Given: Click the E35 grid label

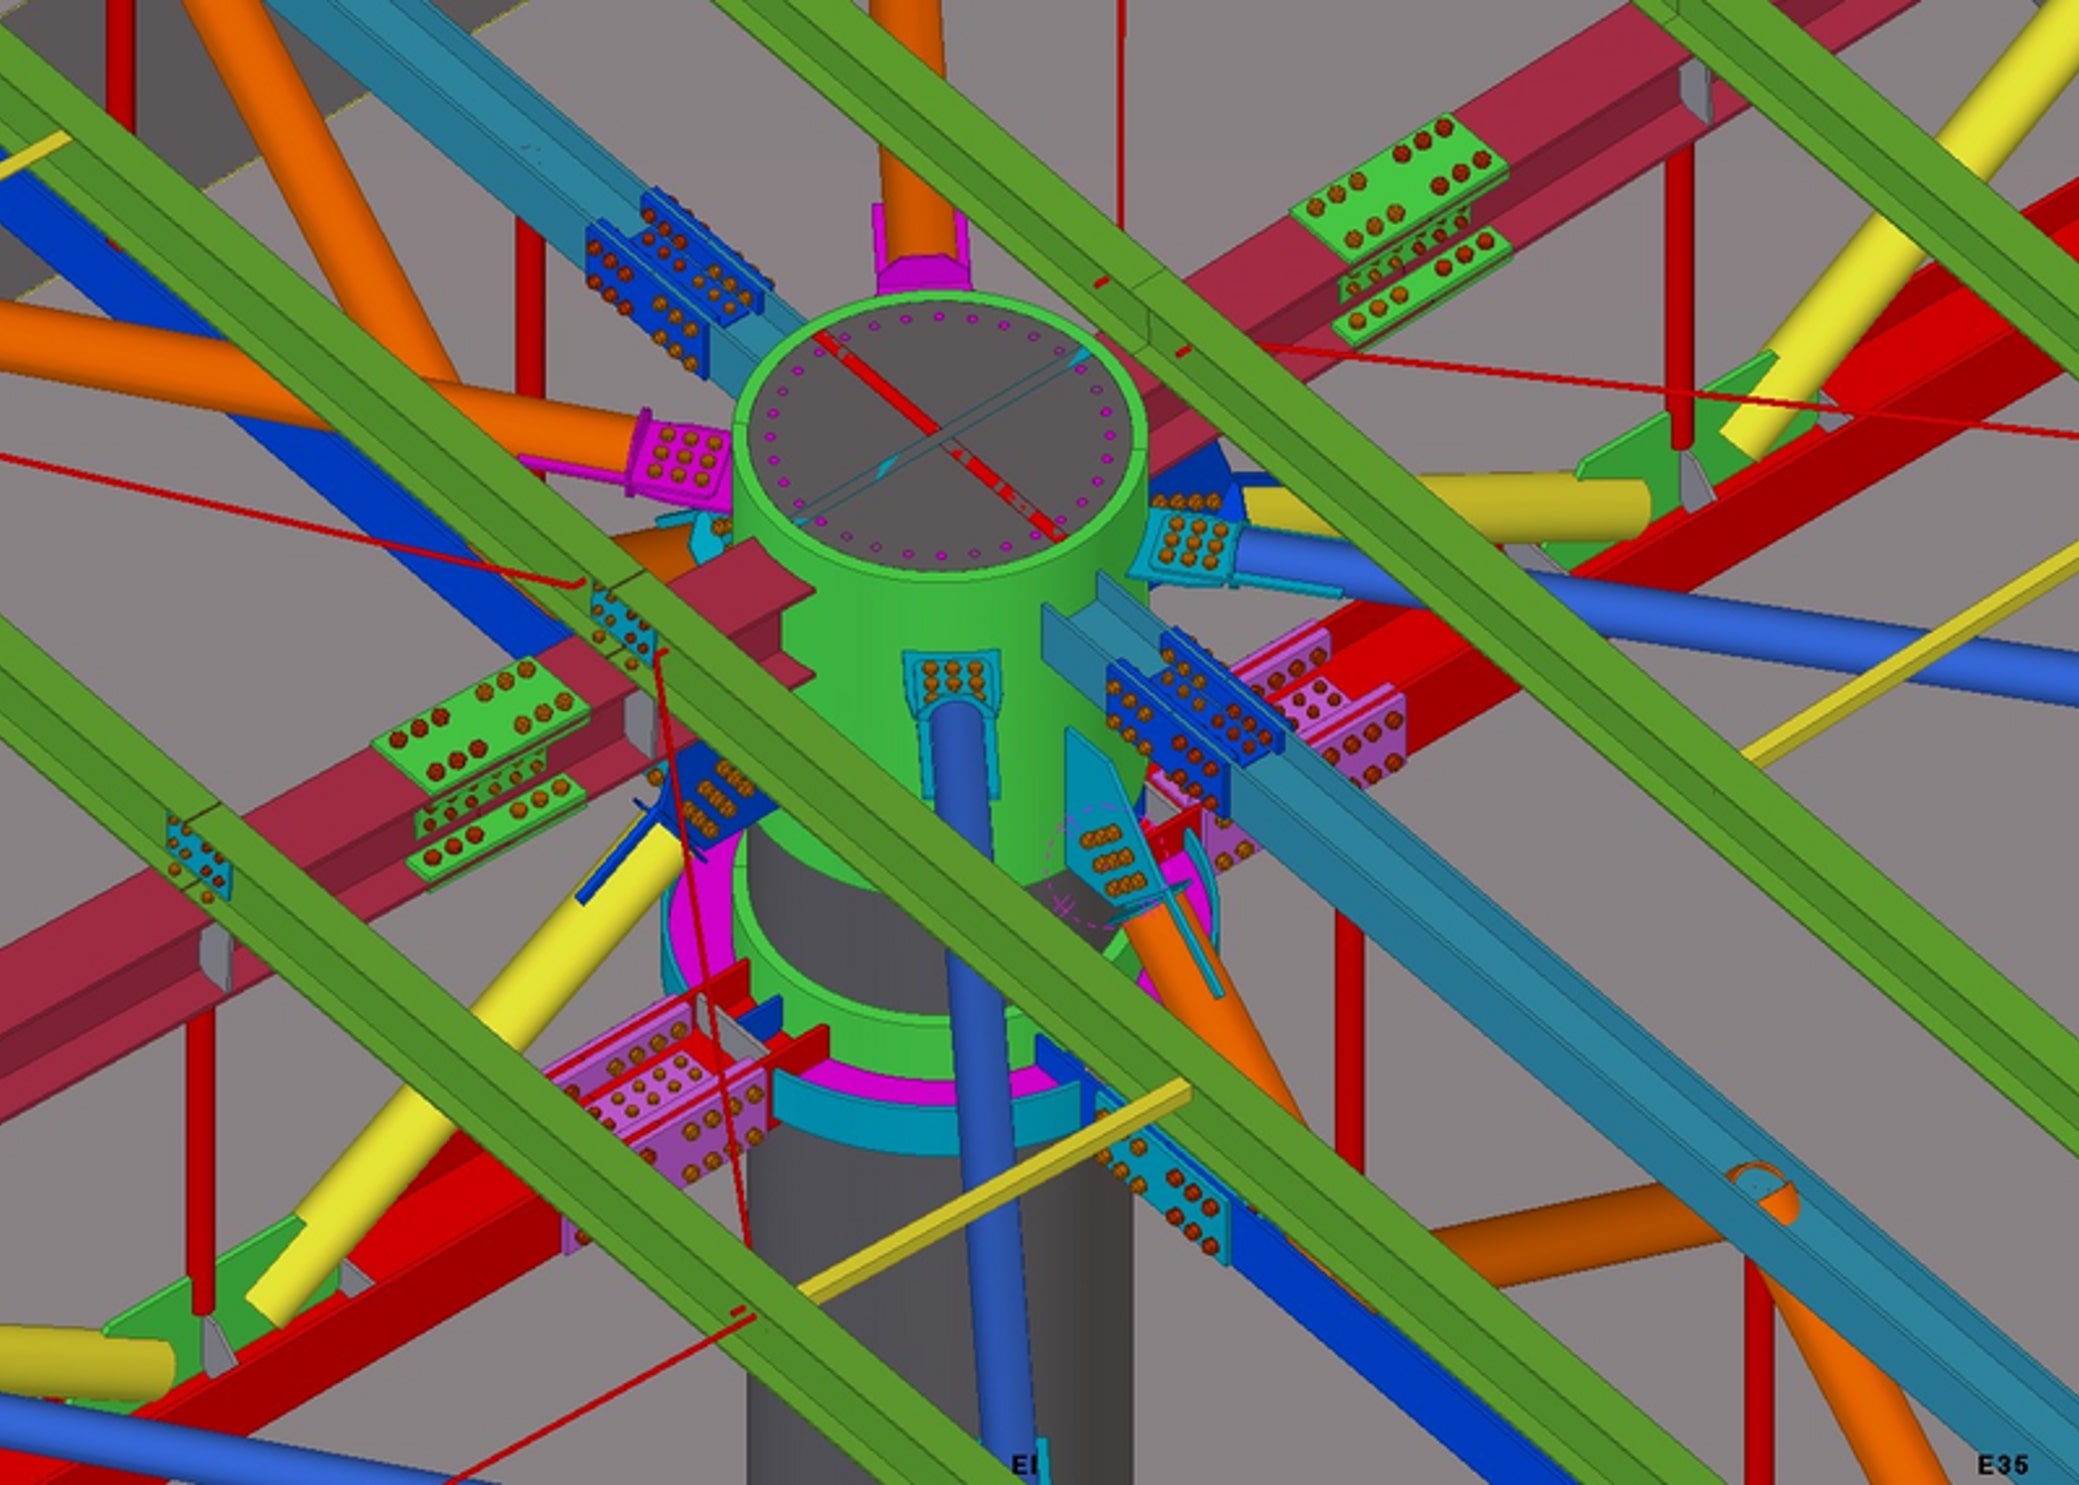Looking at the screenshot, I should pyautogui.click(x=2002, y=1465).
